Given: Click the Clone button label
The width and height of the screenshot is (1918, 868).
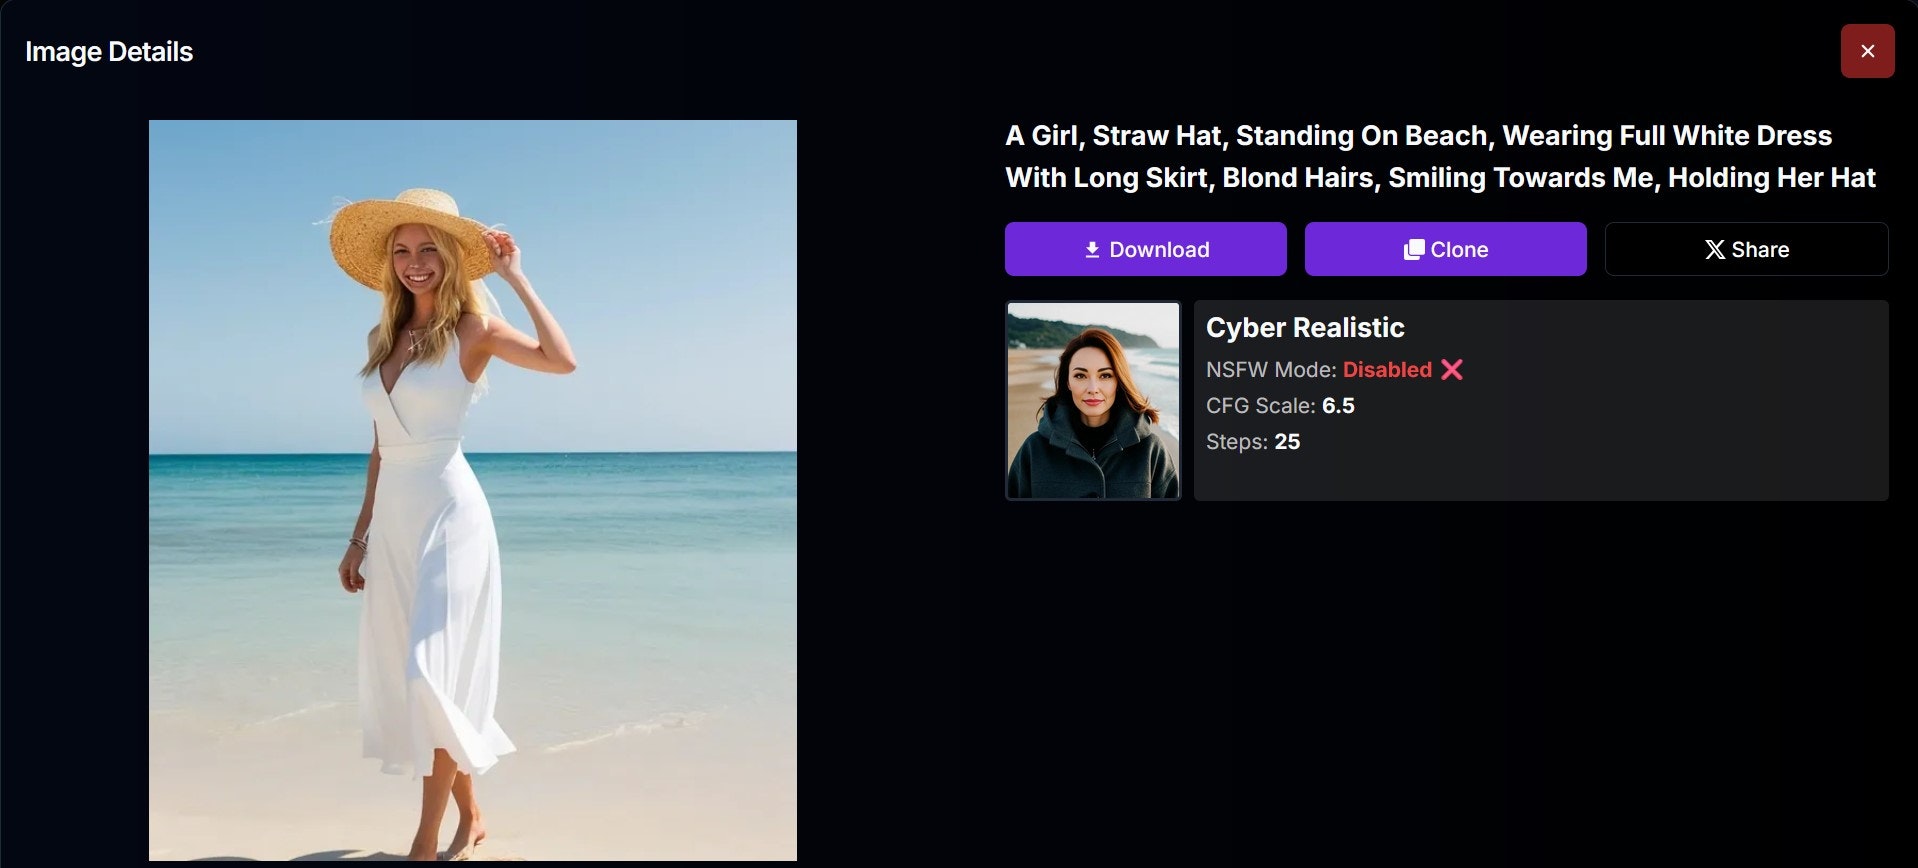Looking at the screenshot, I should (1459, 250).
